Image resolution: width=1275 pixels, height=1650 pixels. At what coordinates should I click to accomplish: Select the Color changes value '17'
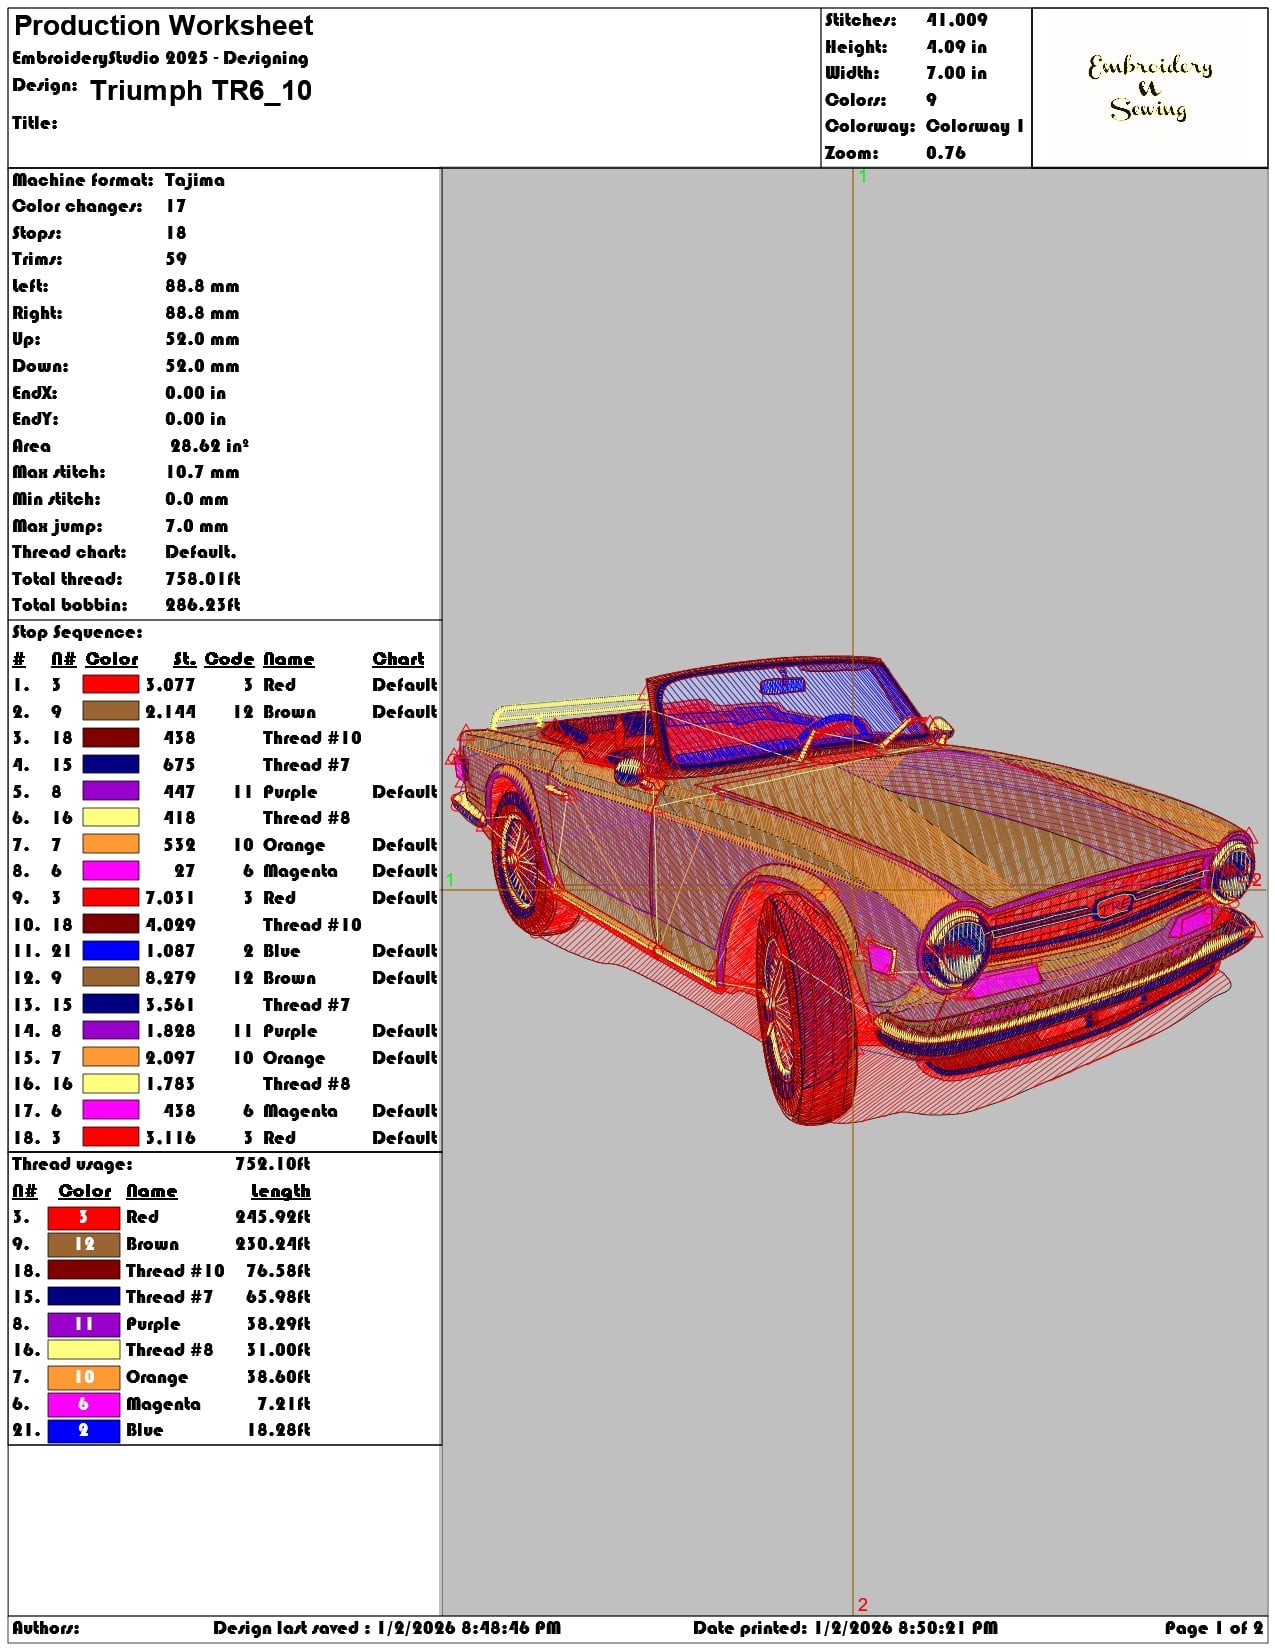[x=176, y=206]
